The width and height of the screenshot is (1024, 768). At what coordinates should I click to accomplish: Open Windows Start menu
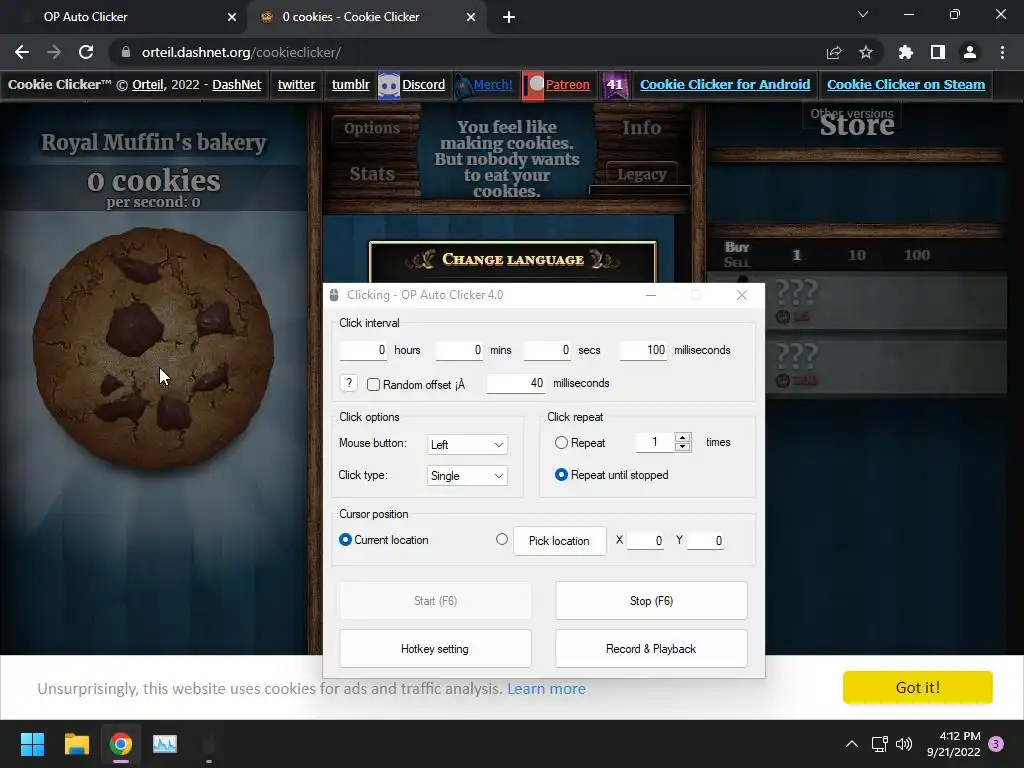click(x=32, y=744)
